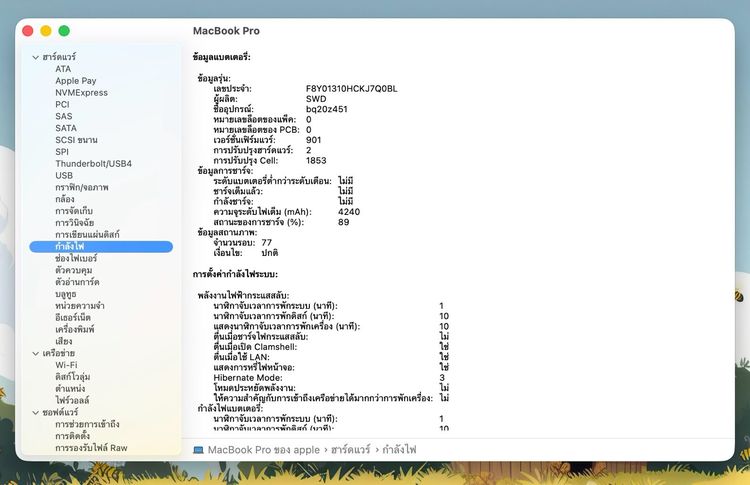Click cycle count value 77

coord(266,242)
